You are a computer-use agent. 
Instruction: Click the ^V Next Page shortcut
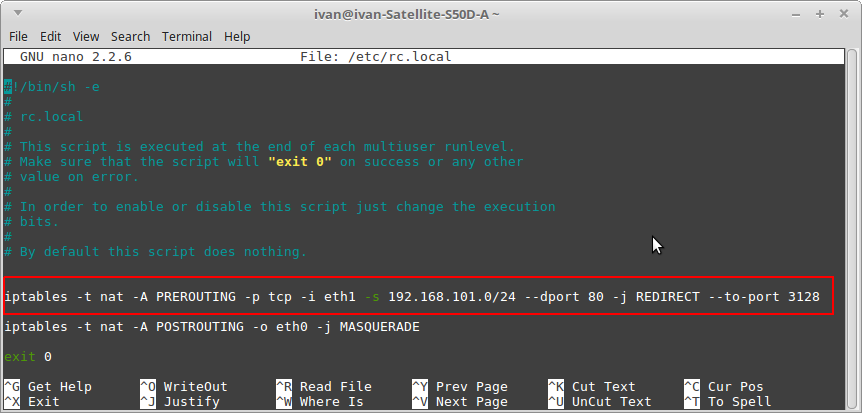460,401
